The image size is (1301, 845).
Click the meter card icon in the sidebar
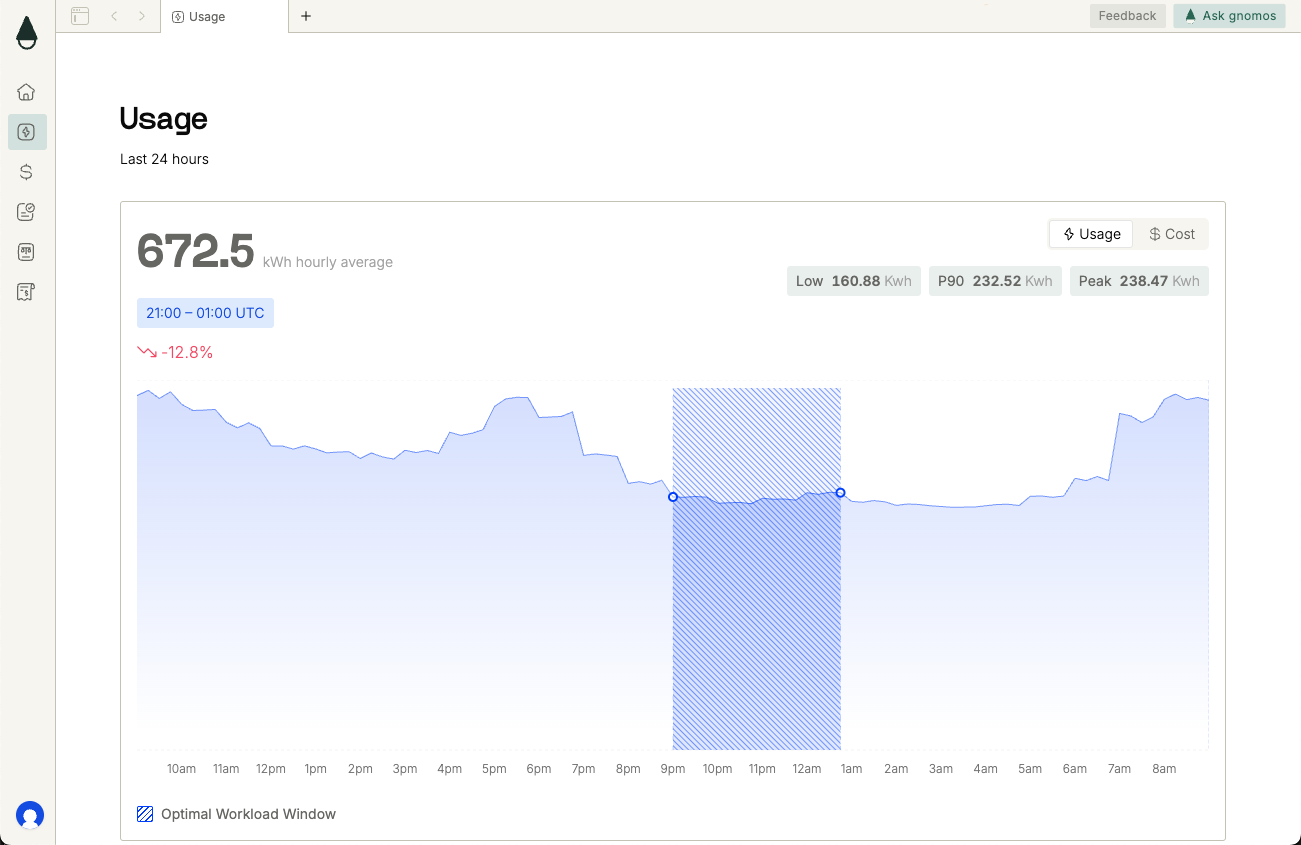point(26,251)
